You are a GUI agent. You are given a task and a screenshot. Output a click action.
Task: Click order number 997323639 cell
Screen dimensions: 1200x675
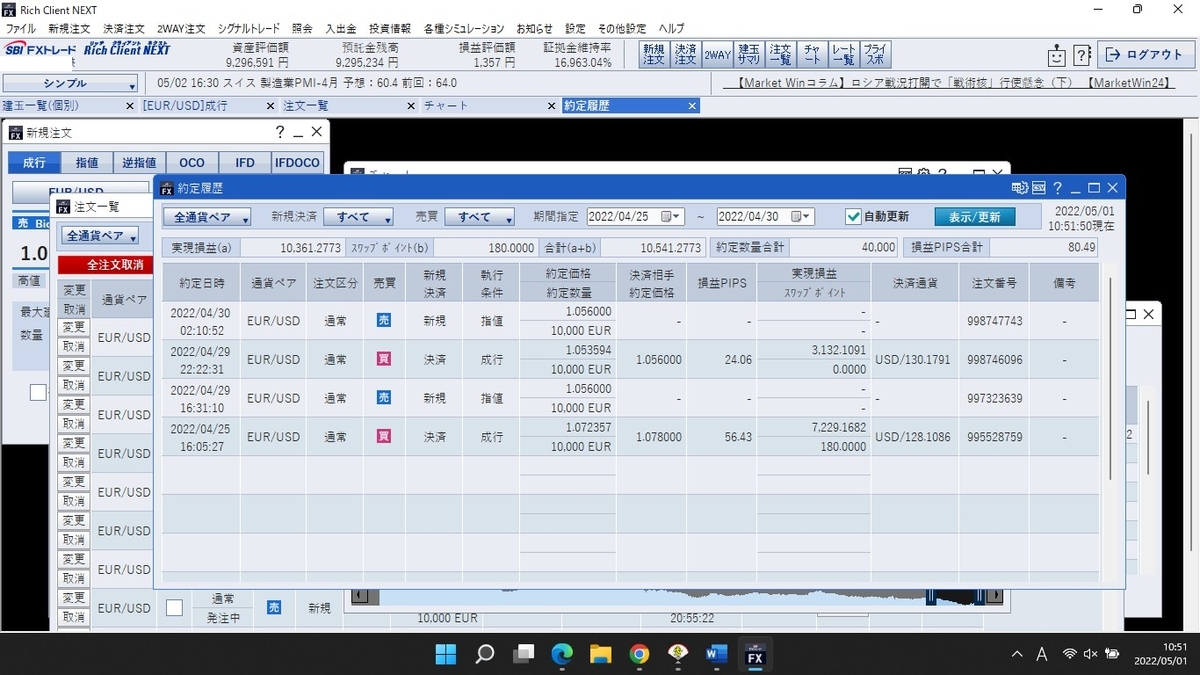pyautogui.click(x=995, y=398)
